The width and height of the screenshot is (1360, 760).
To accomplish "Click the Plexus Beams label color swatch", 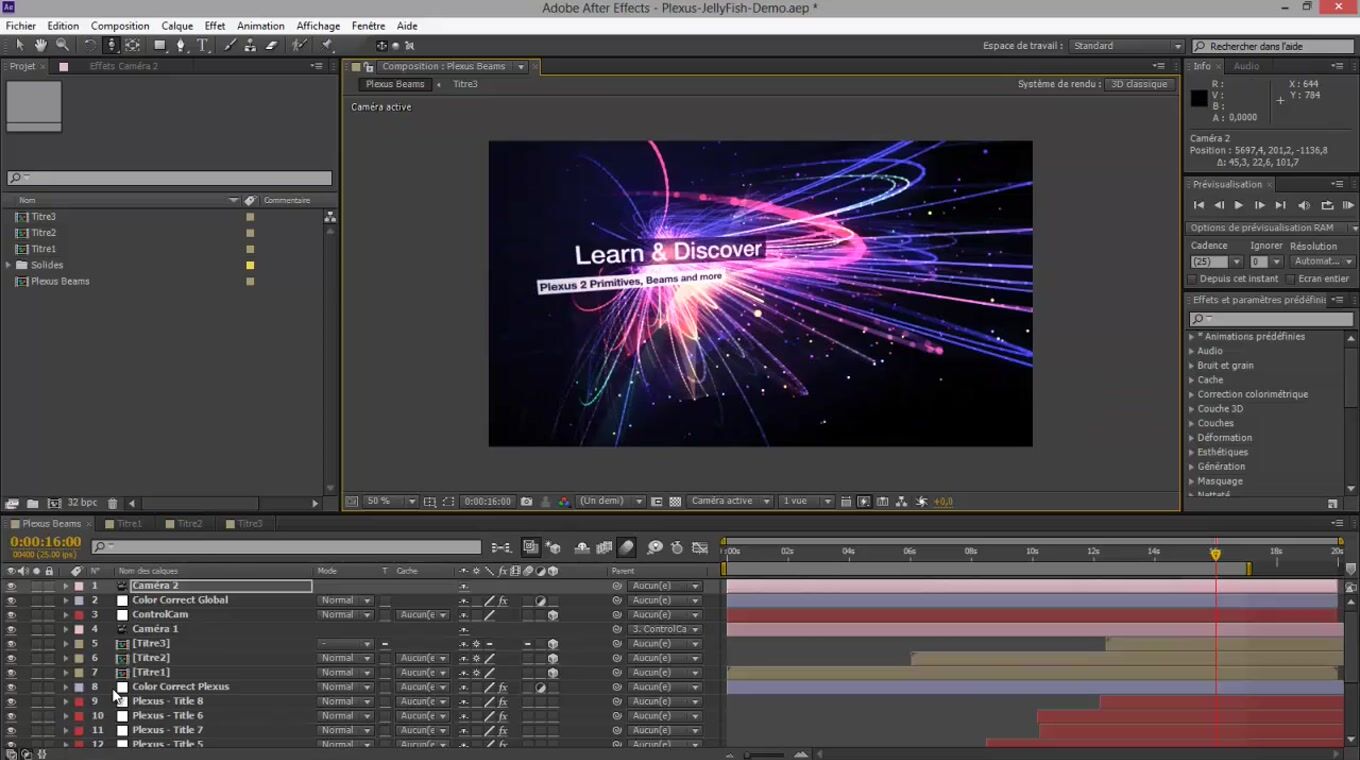I will click(x=250, y=281).
